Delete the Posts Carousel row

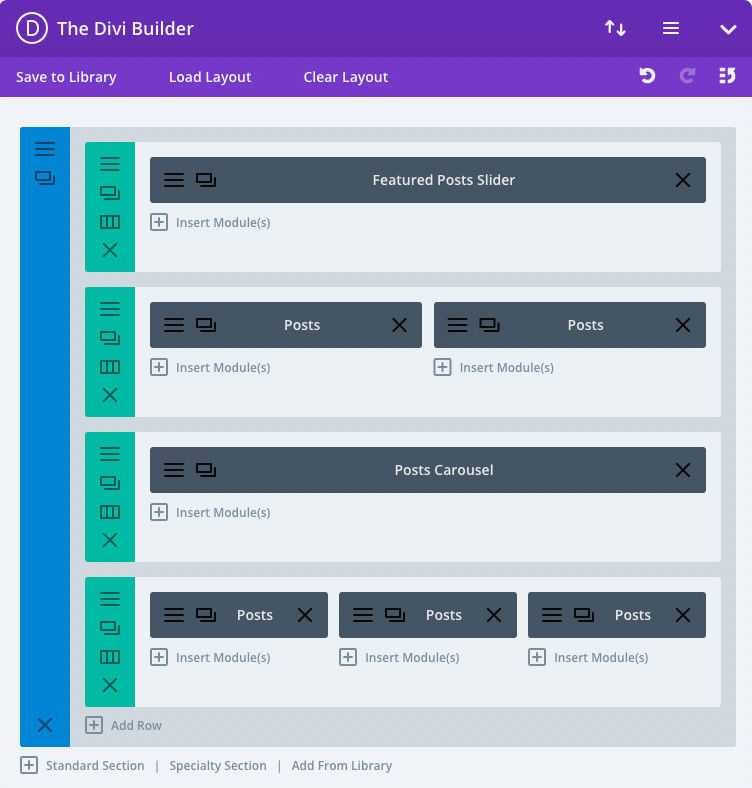point(110,540)
